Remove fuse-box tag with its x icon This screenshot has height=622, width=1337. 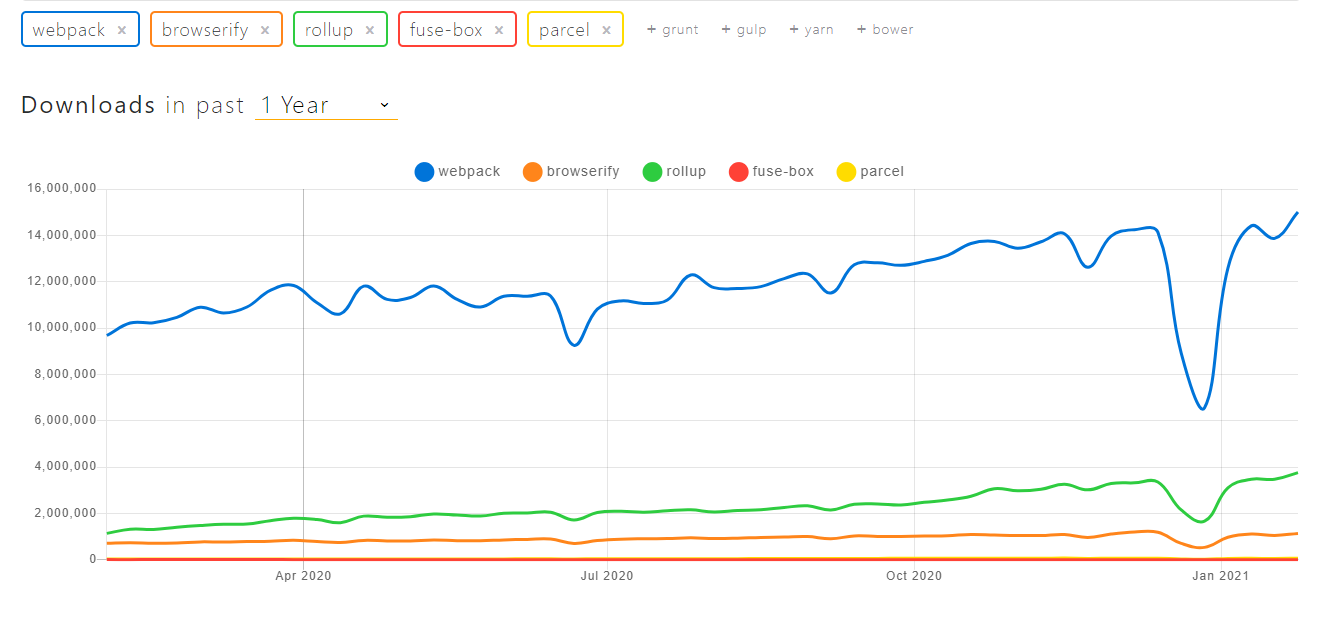point(499,30)
